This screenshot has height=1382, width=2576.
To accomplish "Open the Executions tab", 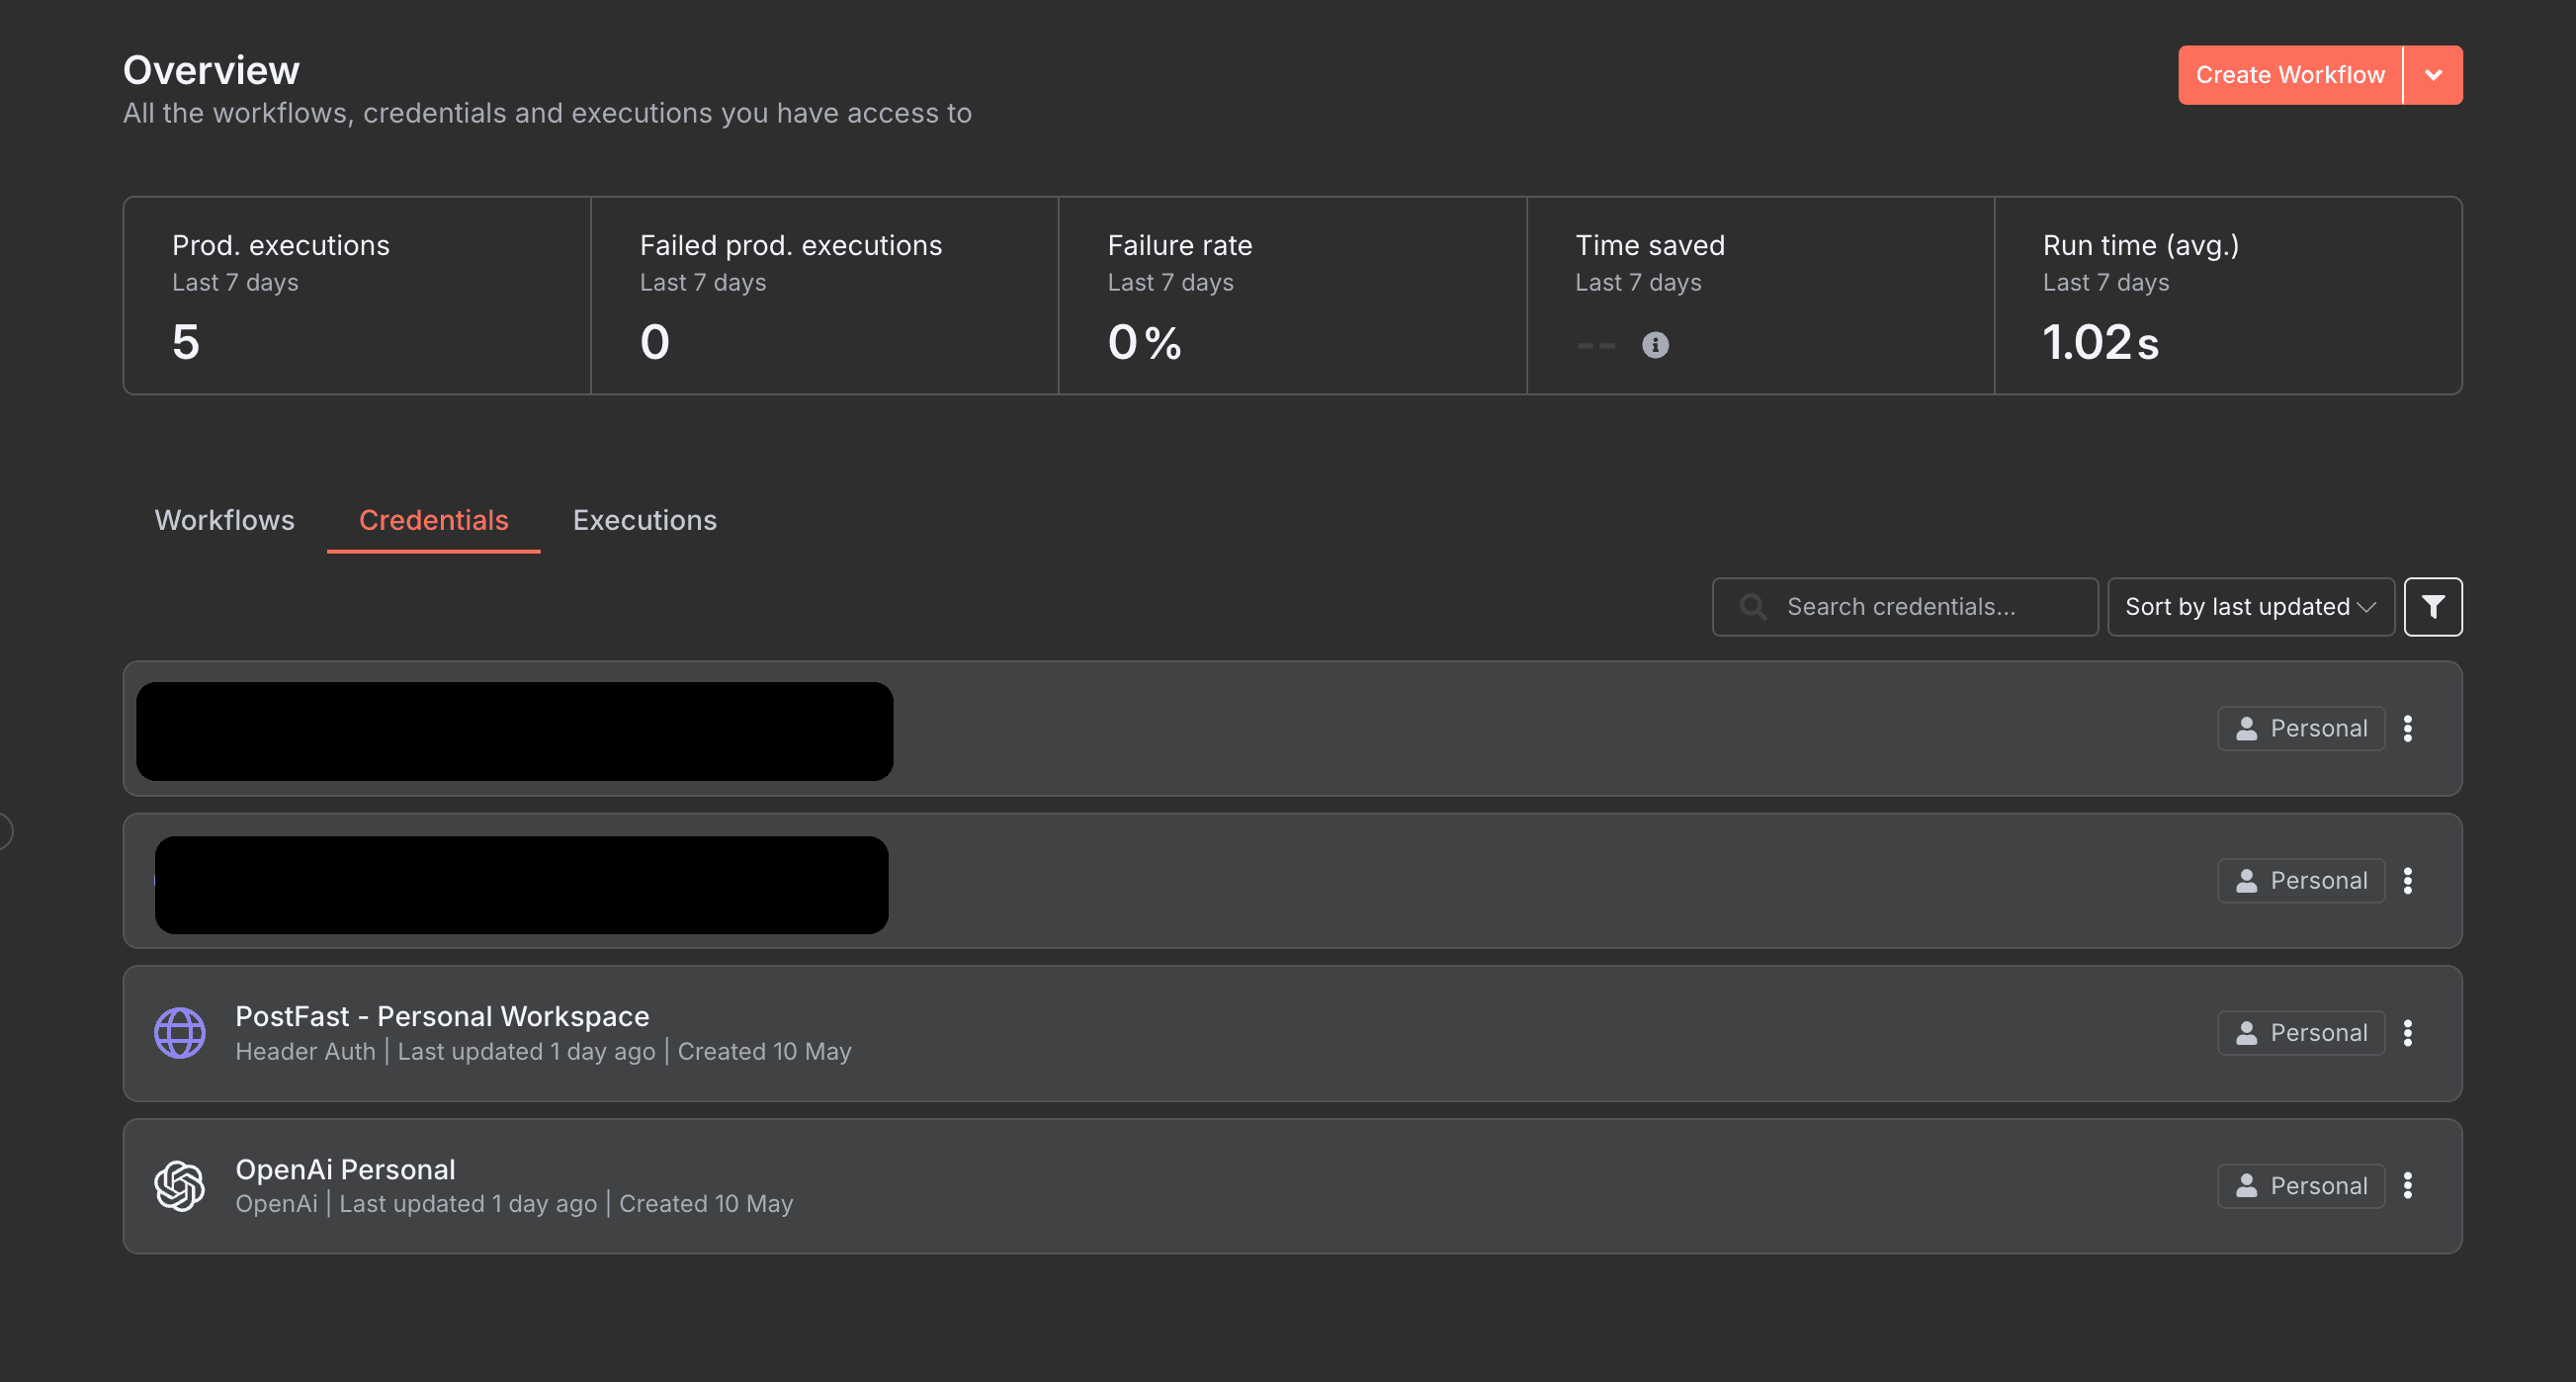I will (x=645, y=520).
